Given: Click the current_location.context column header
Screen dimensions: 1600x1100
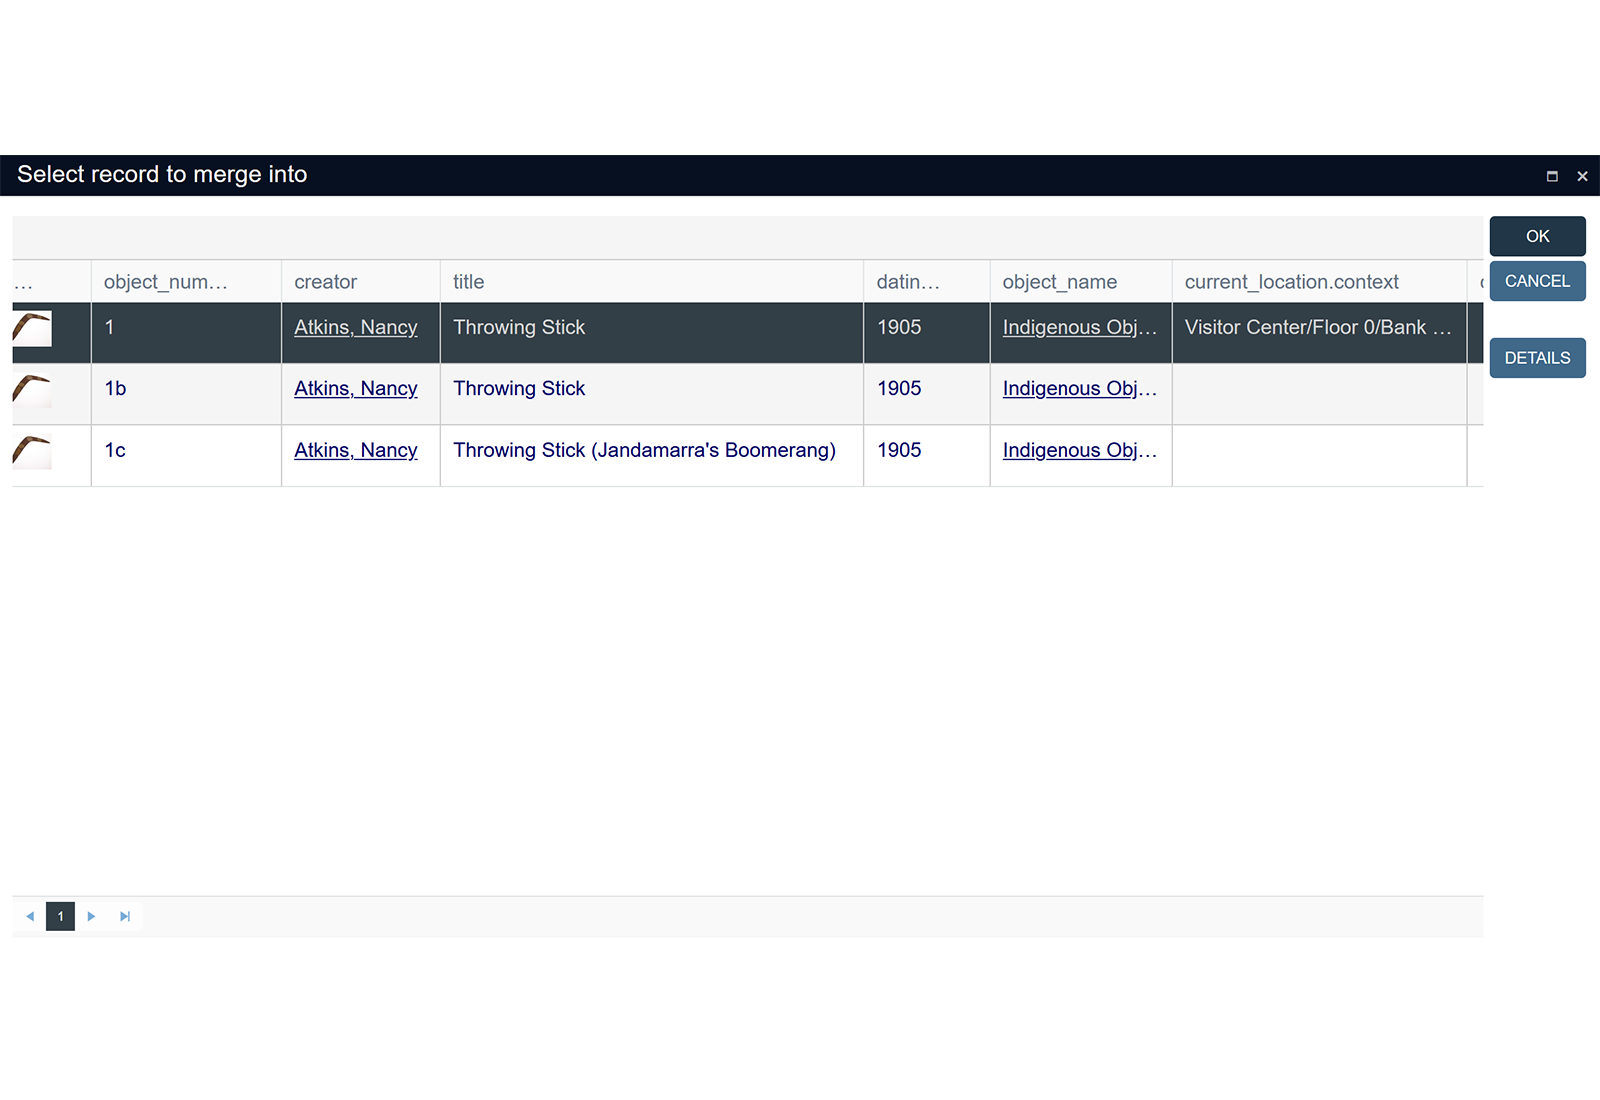Looking at the screenshot, I should click(1291, 282).
